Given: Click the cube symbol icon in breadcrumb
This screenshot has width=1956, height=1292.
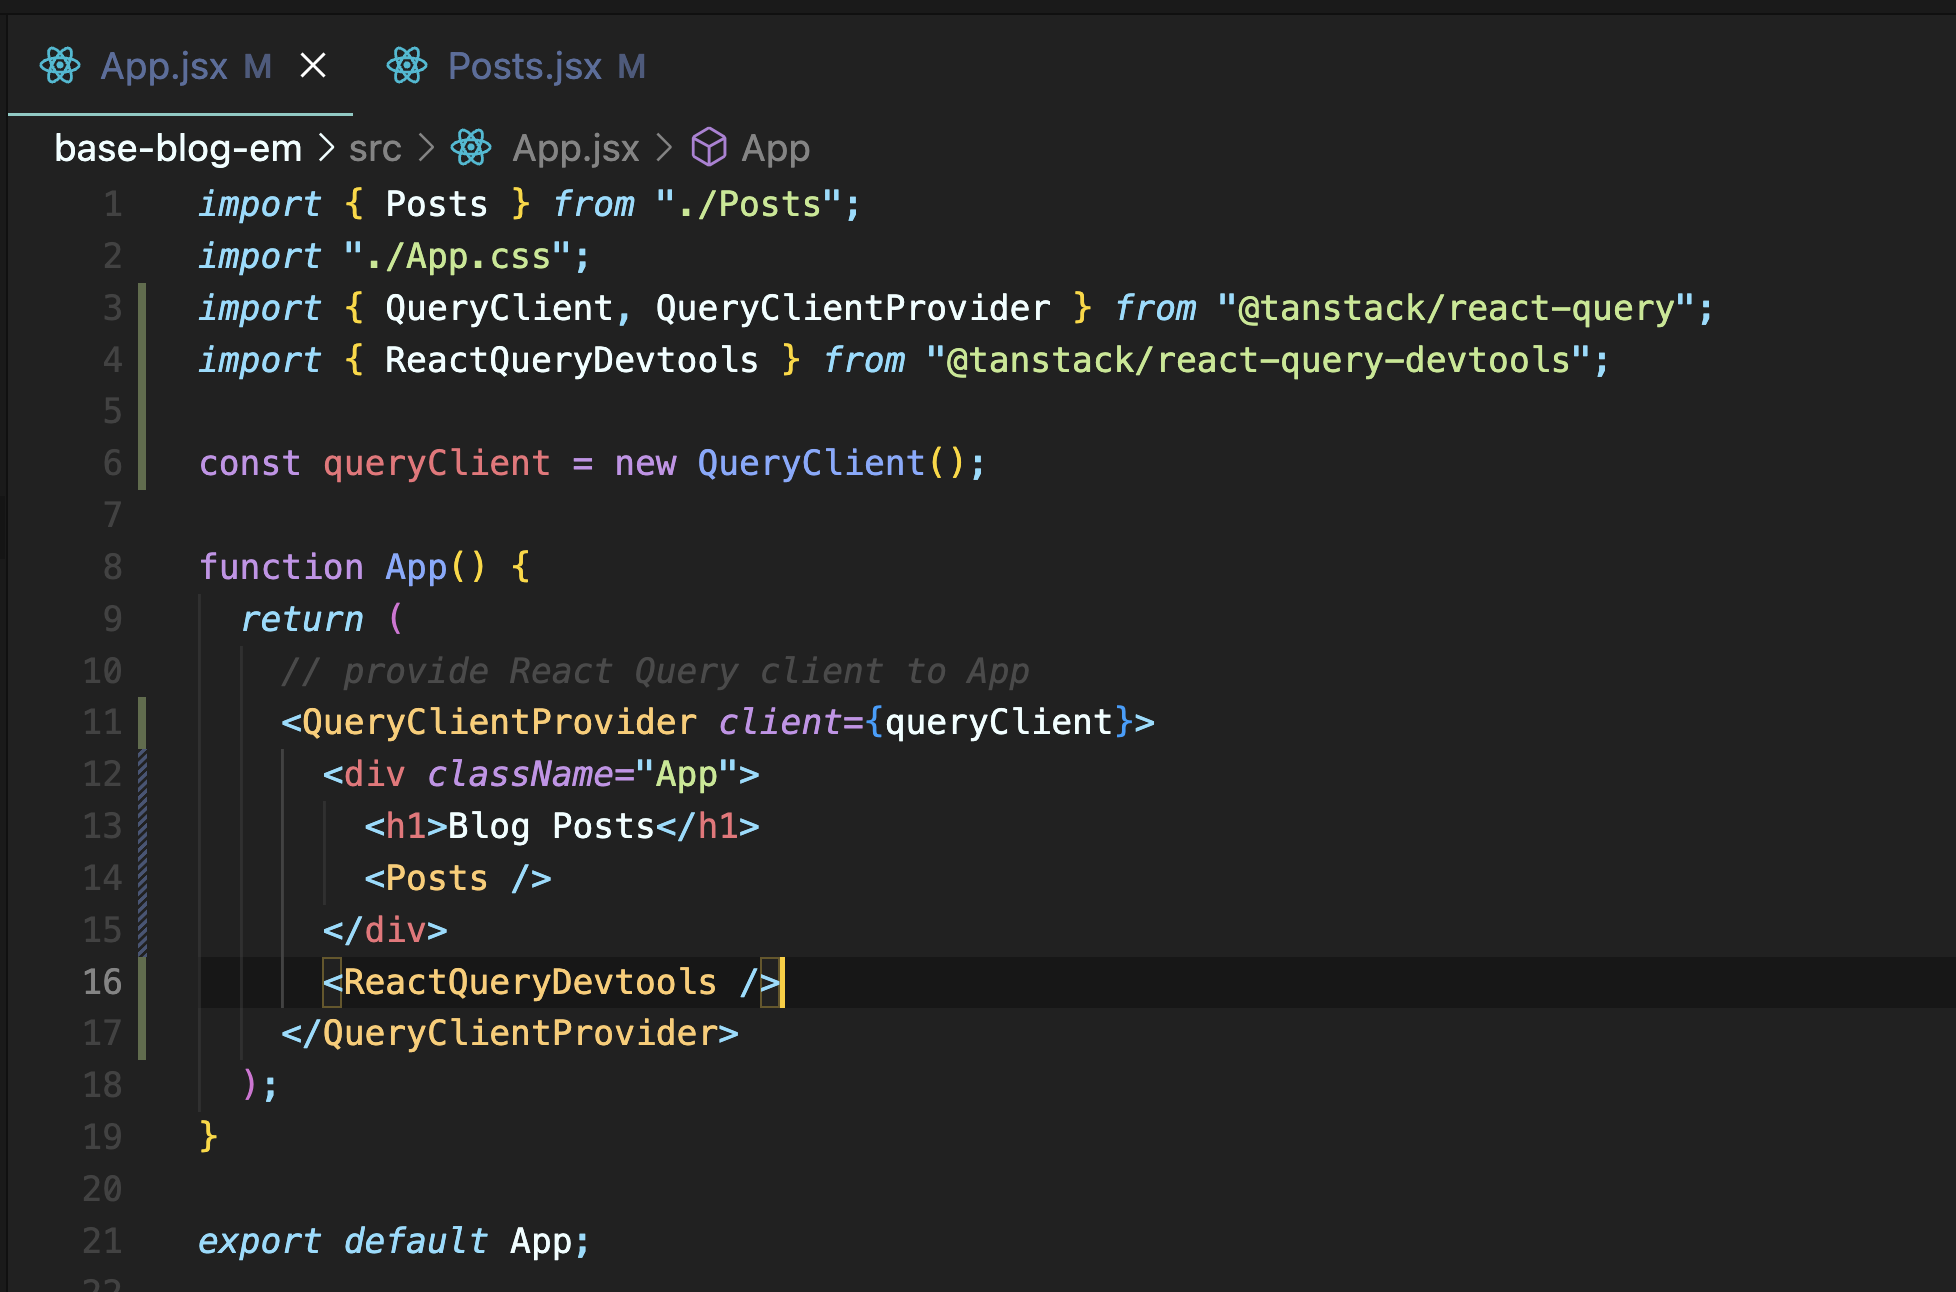Looking at the screenshot, I should [709, 147].
